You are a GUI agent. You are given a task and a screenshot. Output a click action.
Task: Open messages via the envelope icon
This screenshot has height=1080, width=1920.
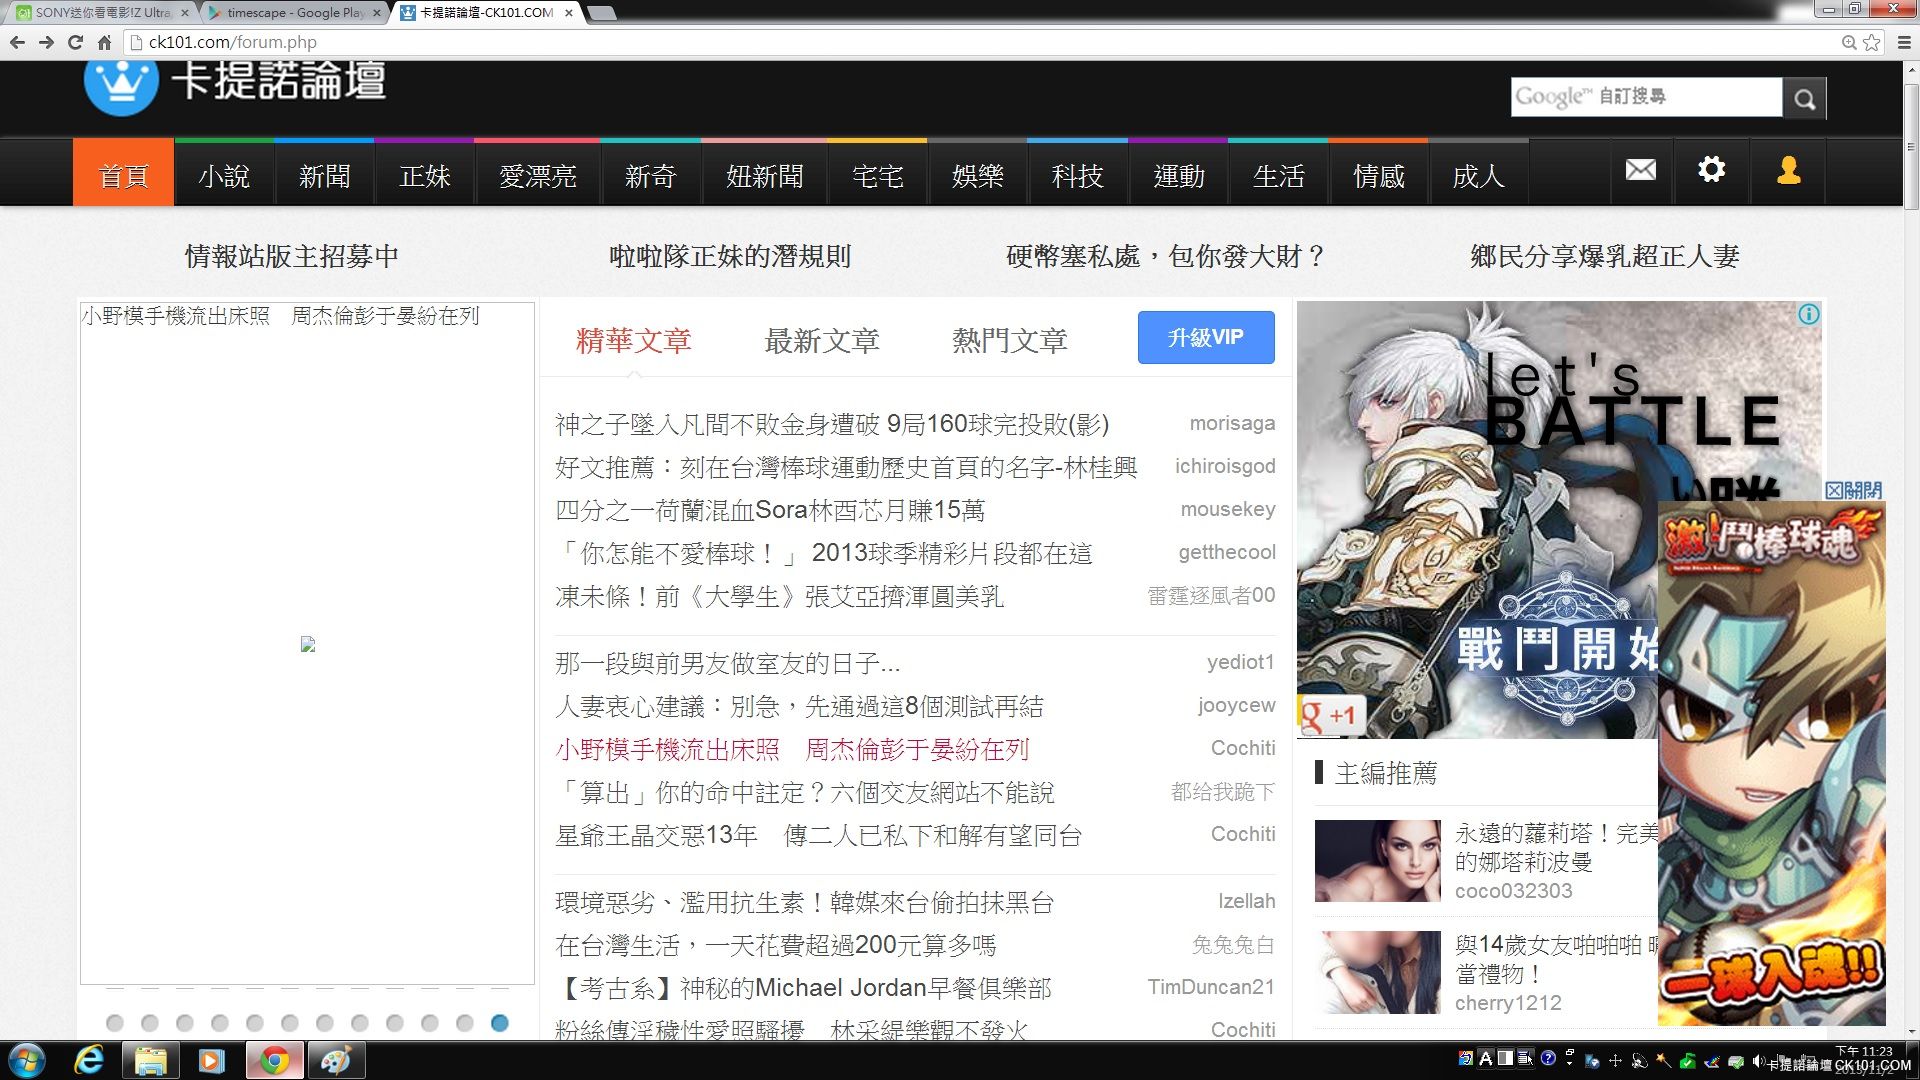point(1640,170)
